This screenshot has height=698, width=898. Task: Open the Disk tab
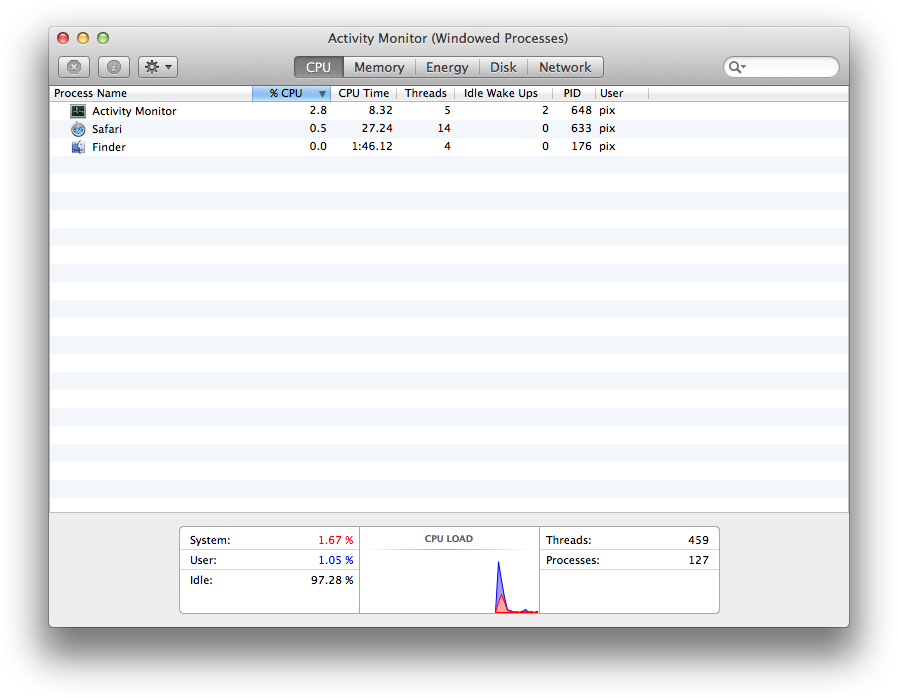tap(503, 67)
